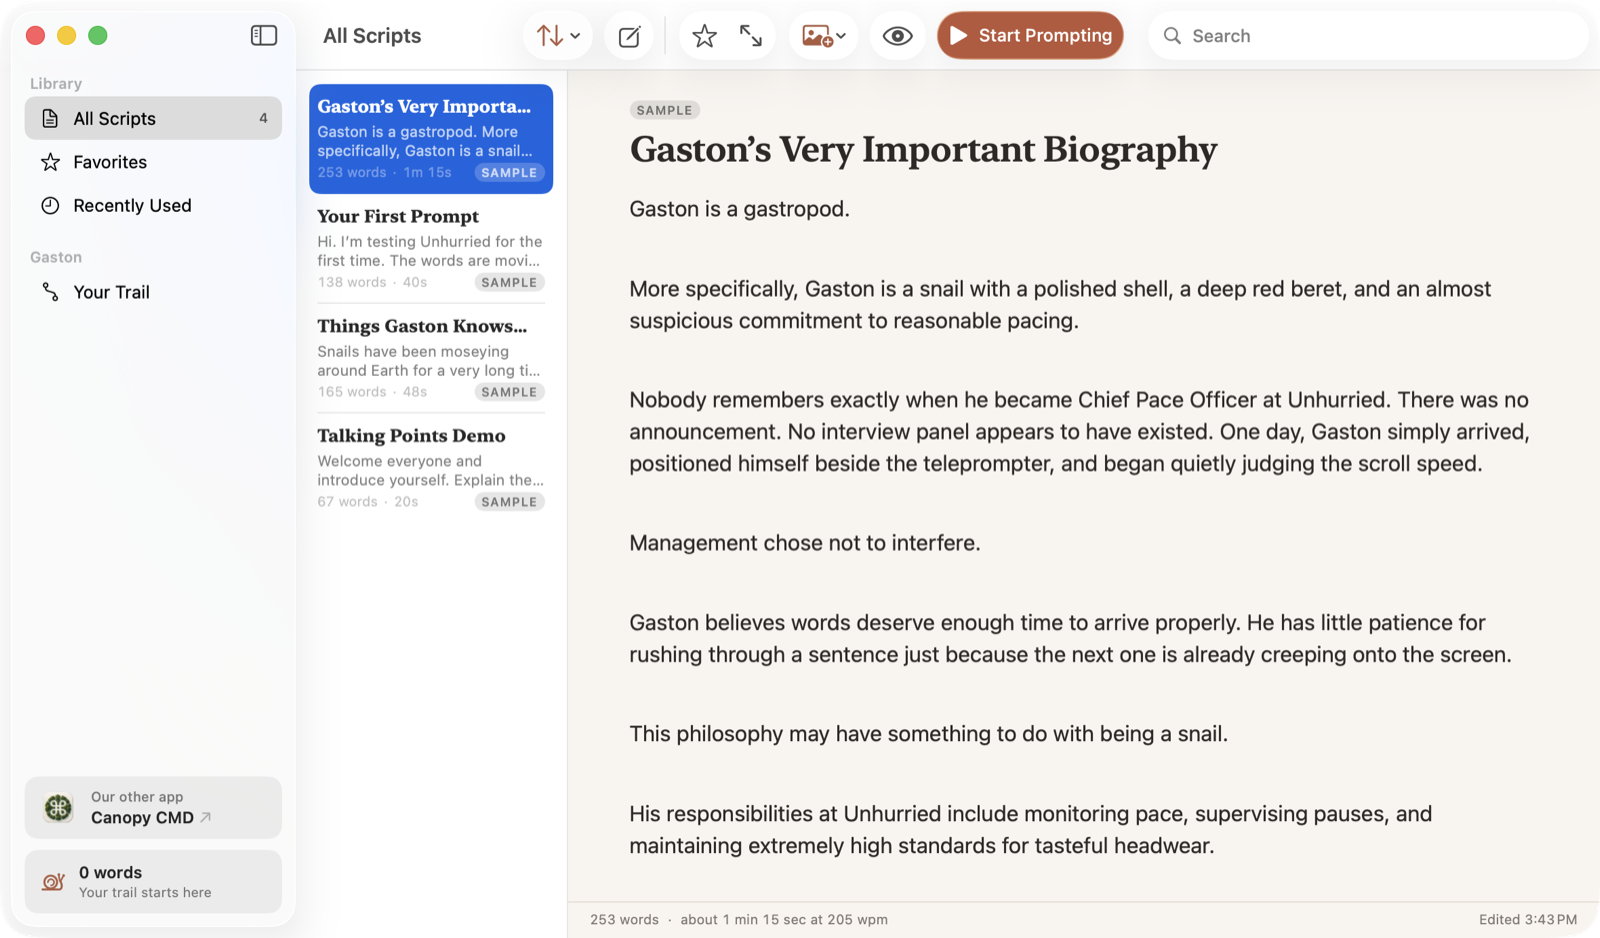Select All Scripts in Library
The image size is (1600, 938).
[153, 118]
